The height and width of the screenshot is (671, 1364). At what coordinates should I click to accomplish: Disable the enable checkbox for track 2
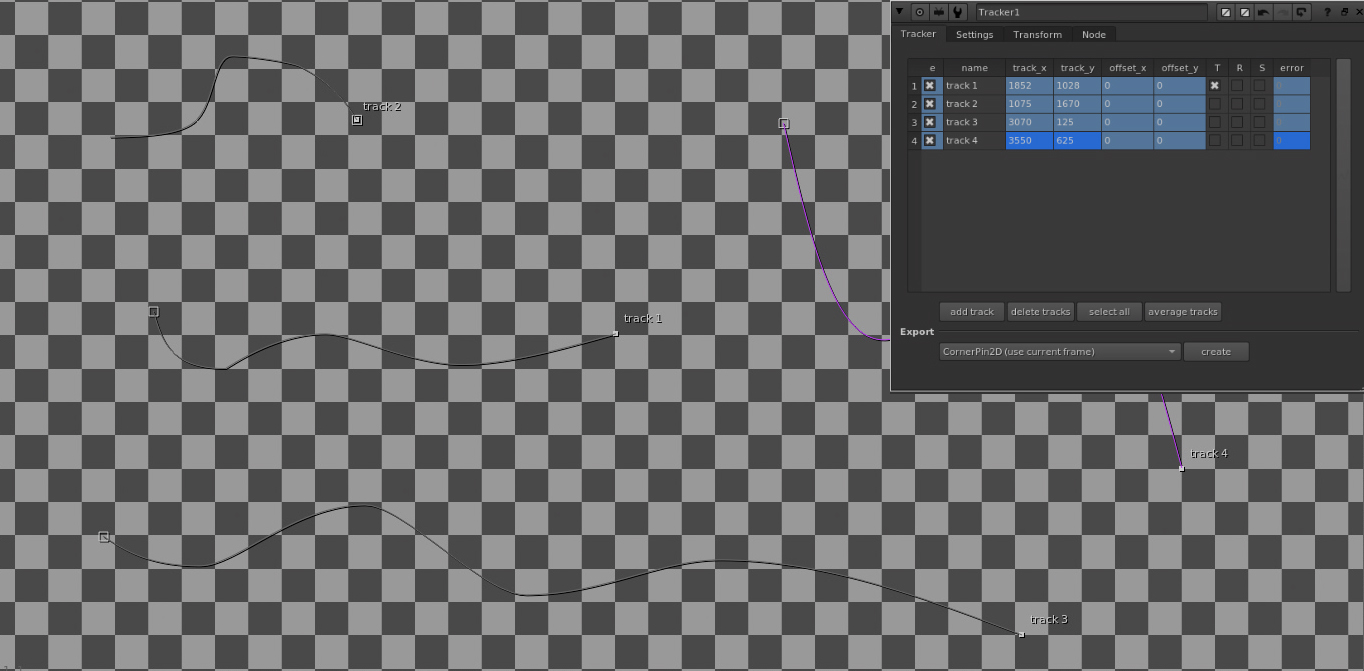click(930, 104)
